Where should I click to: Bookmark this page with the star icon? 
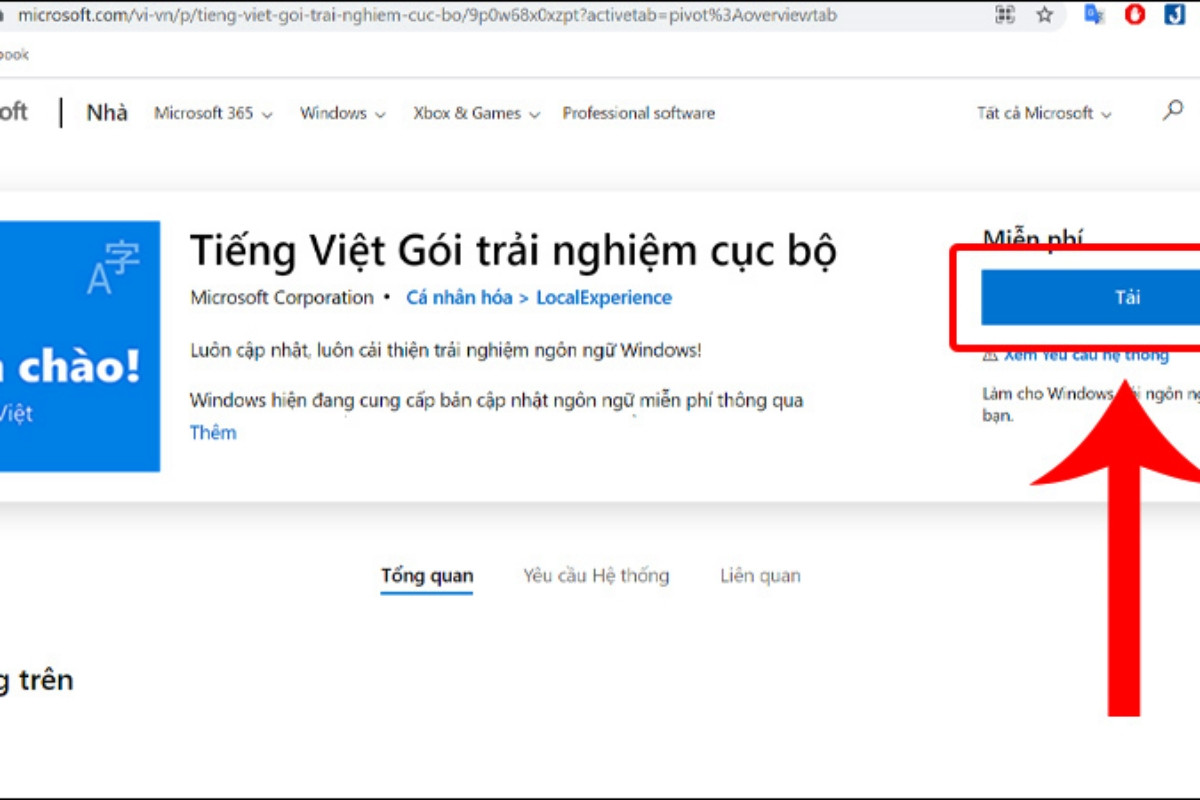[x=1045, y=15]
